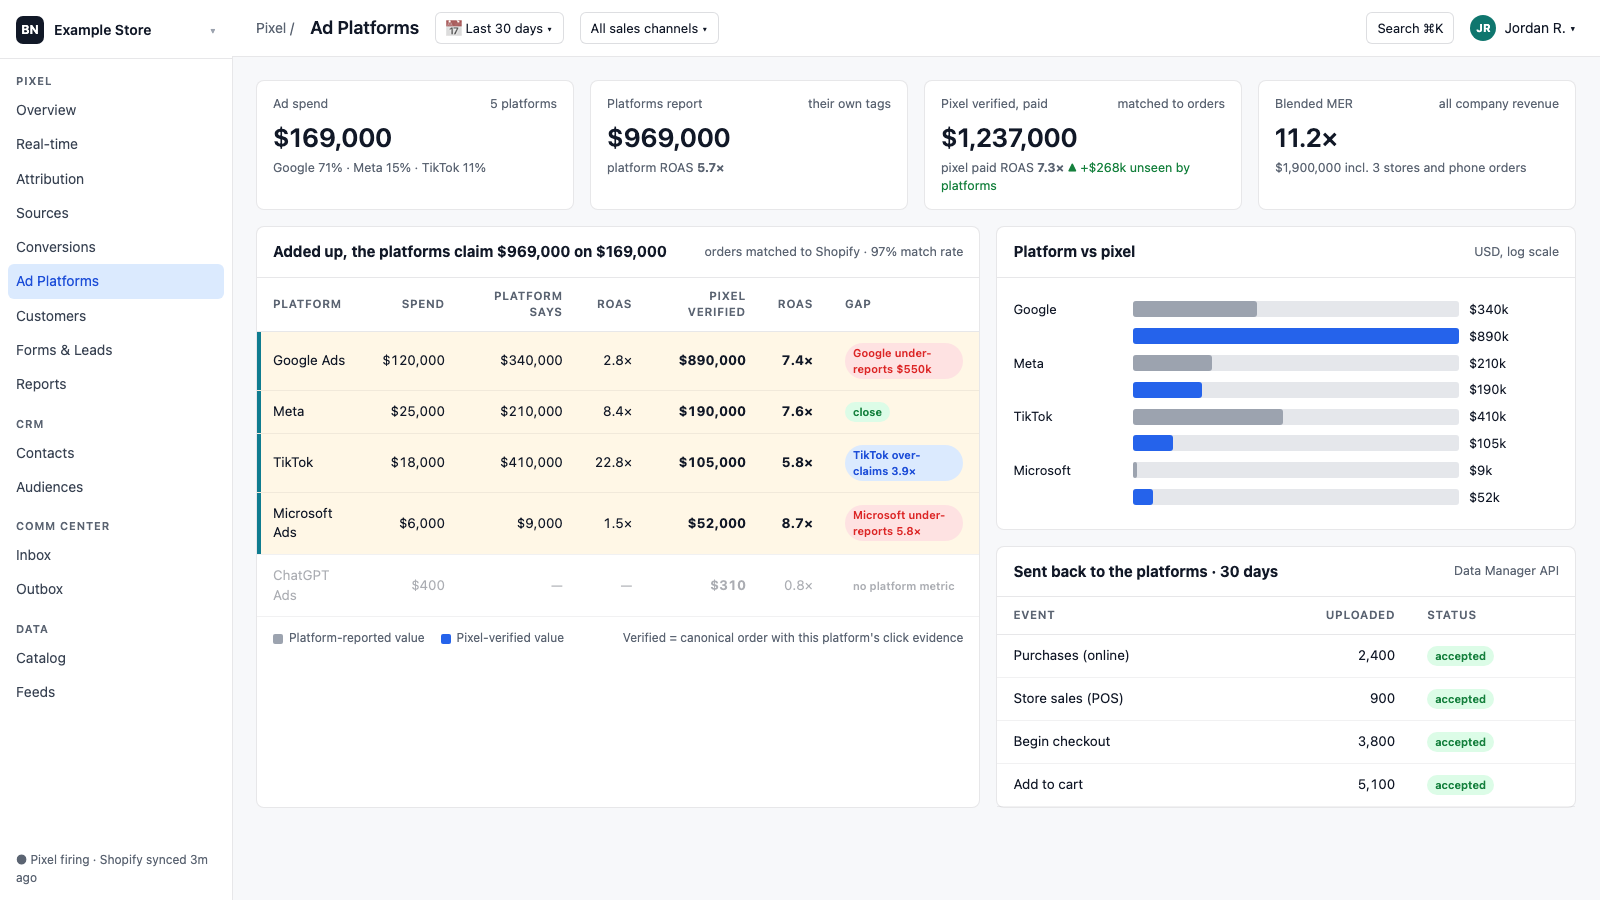Screen dimensions: 1600x900
Task: Open the Reports sidebar item
Action: point(116,384)
